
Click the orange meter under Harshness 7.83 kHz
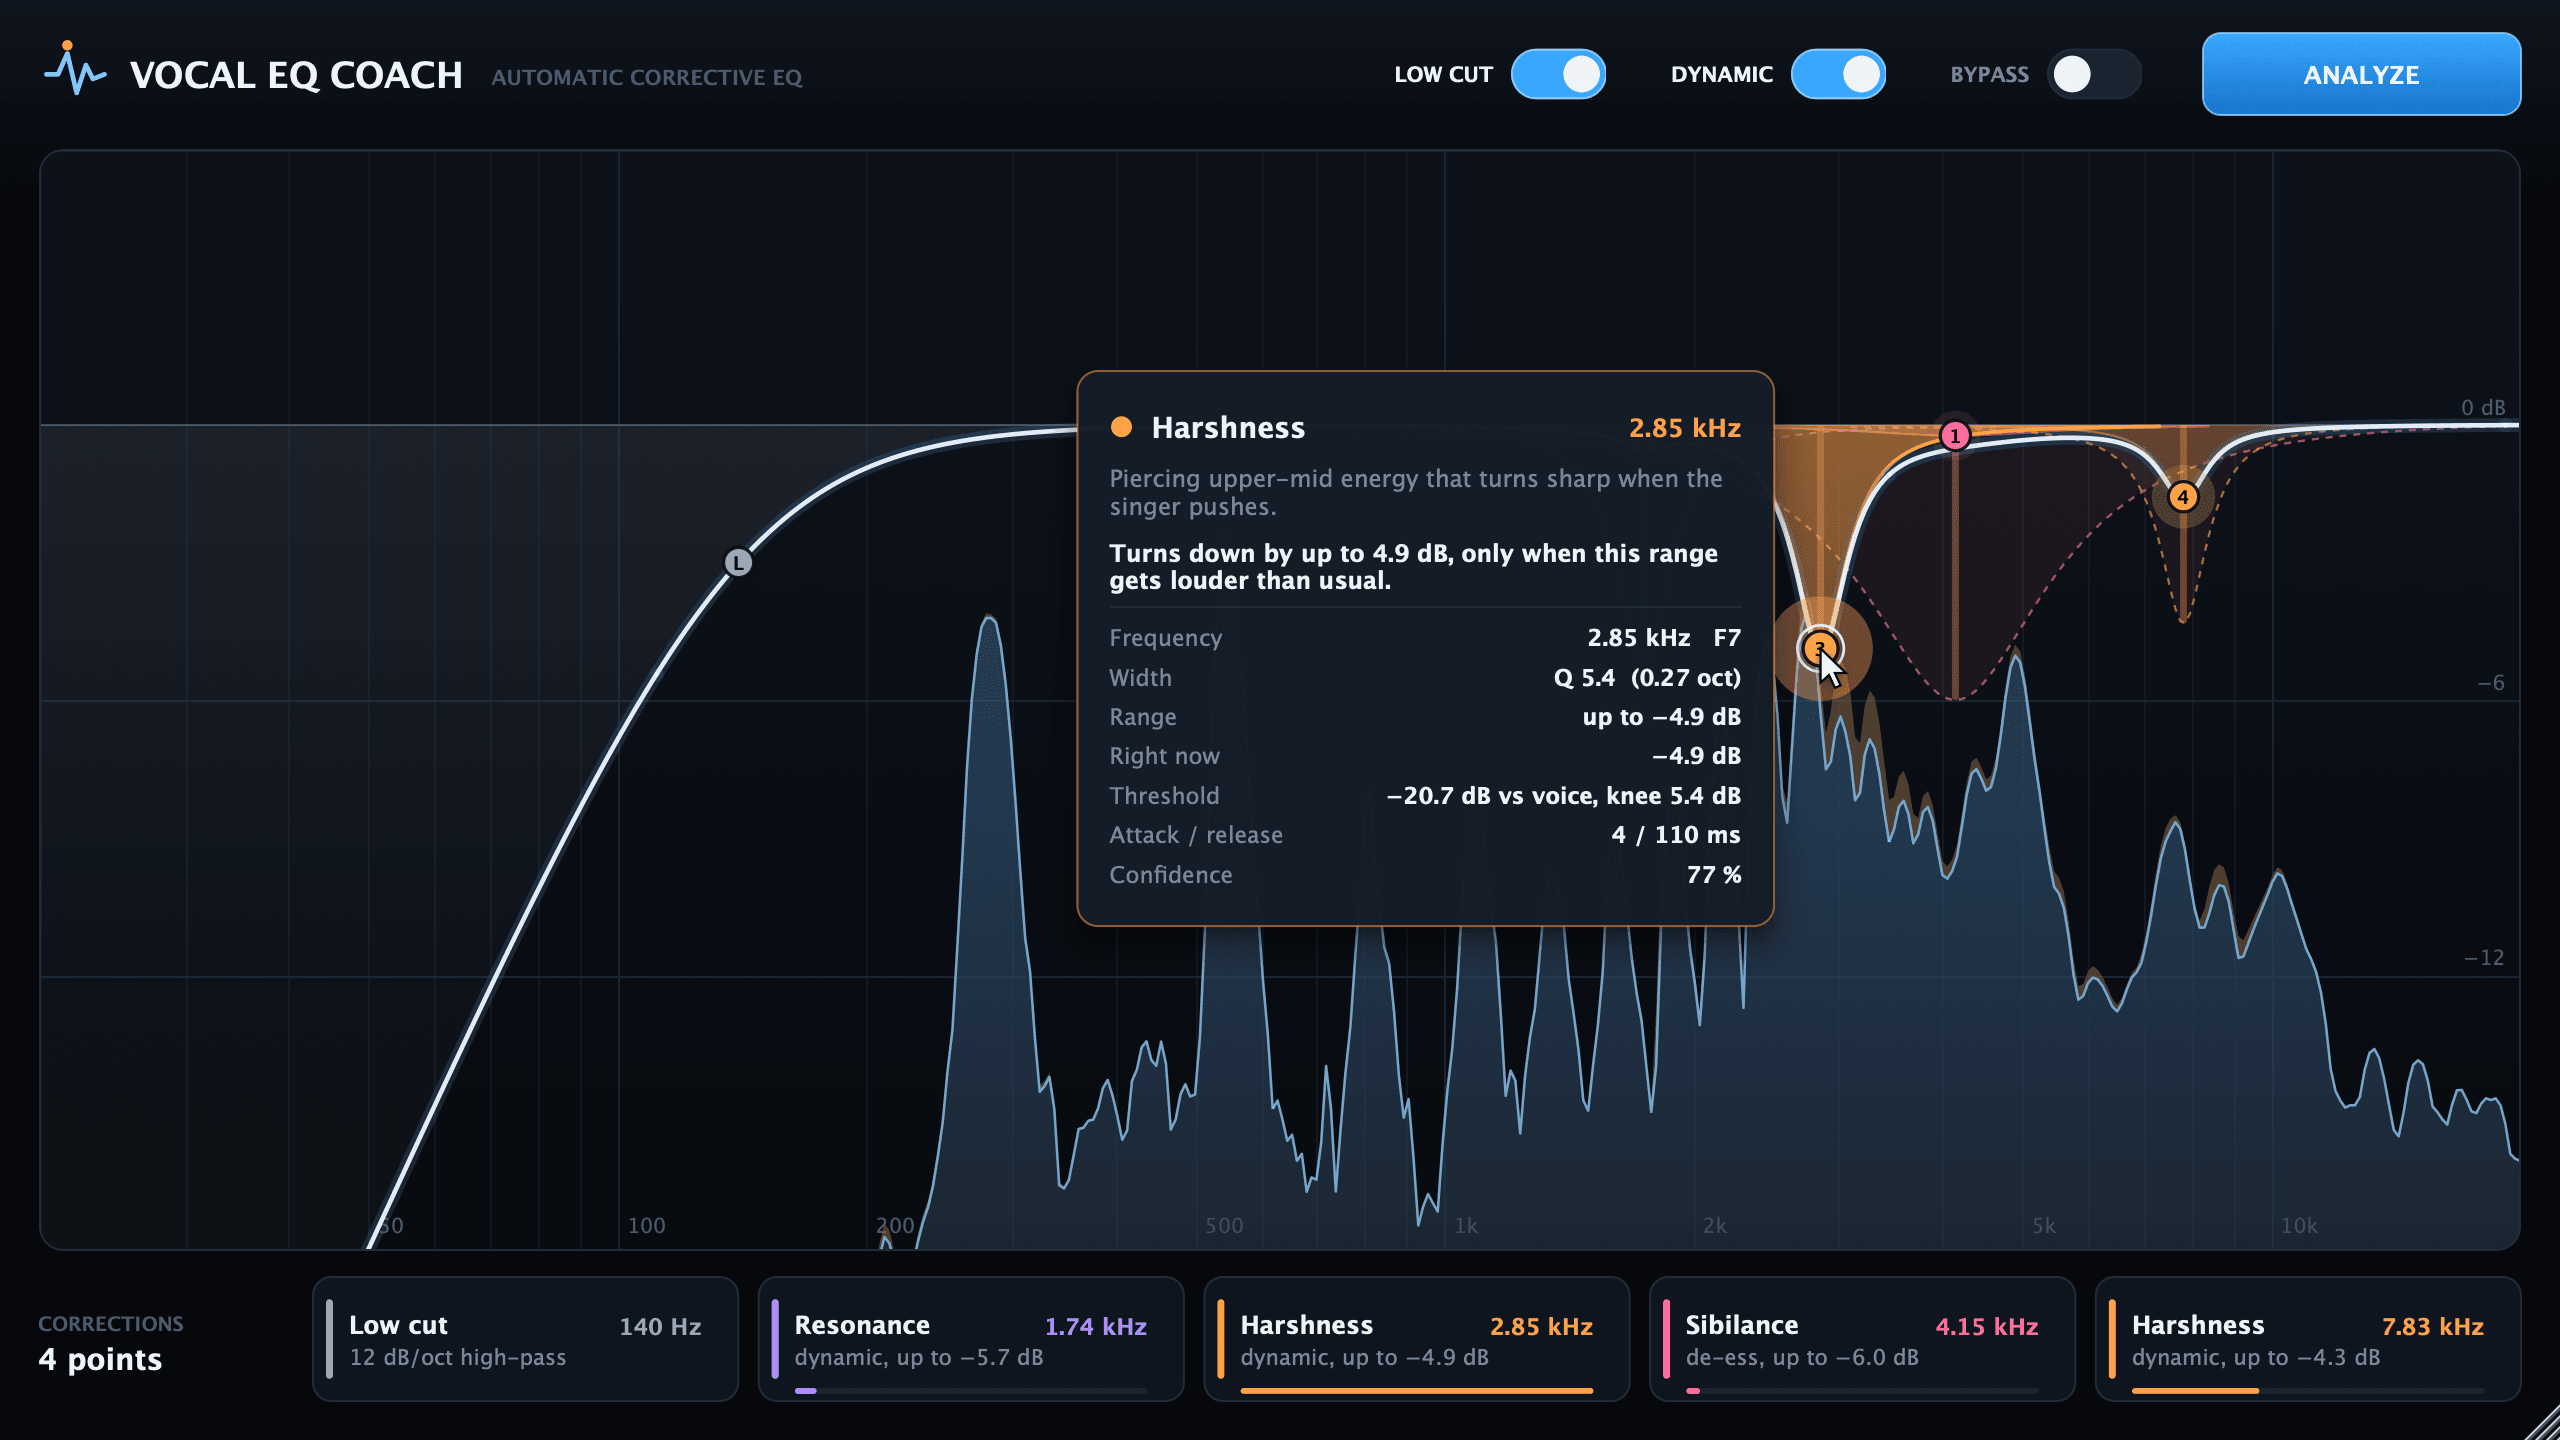[x=2308, y=1390]
